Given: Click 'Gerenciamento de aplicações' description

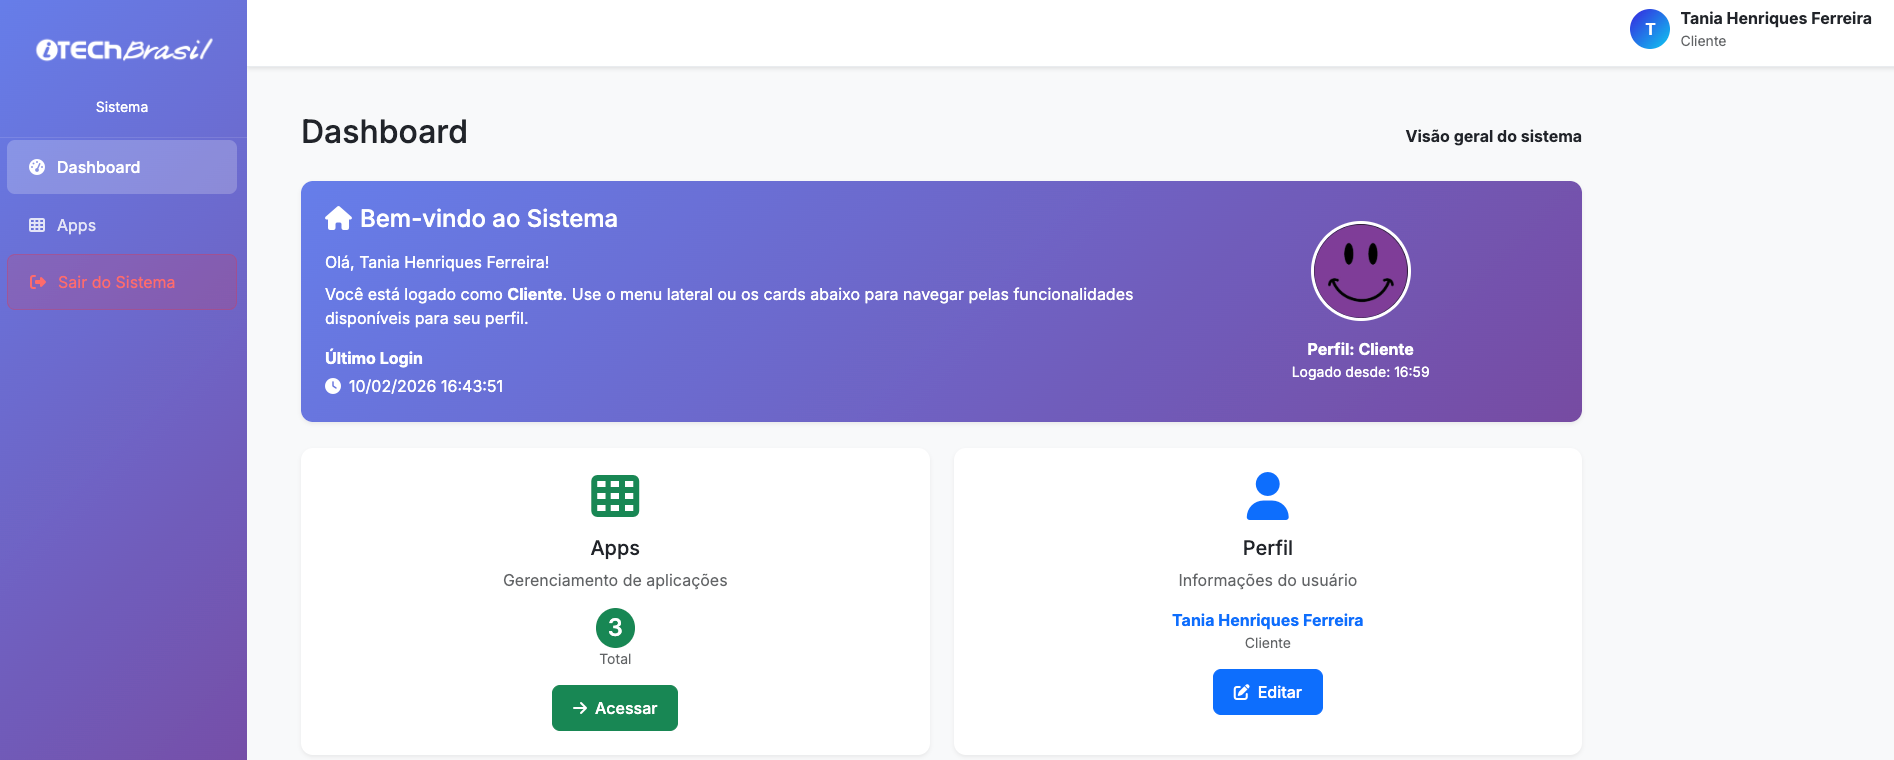Looking at the screenshot, I should 615,580.
